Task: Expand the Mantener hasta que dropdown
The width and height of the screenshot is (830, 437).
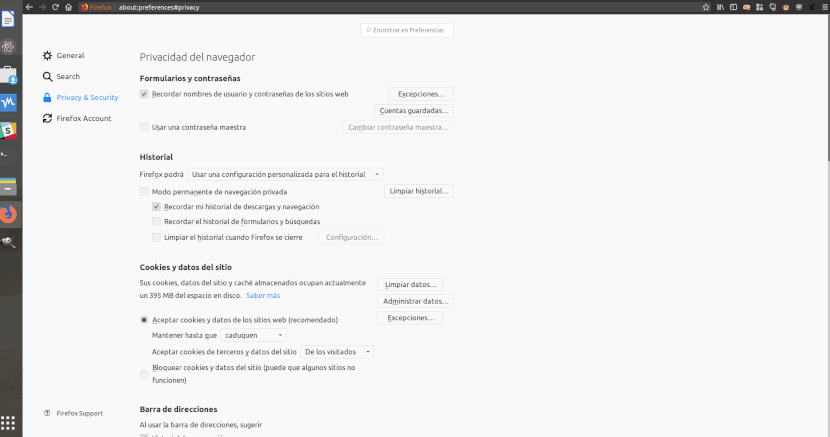Action: point(254,335)
